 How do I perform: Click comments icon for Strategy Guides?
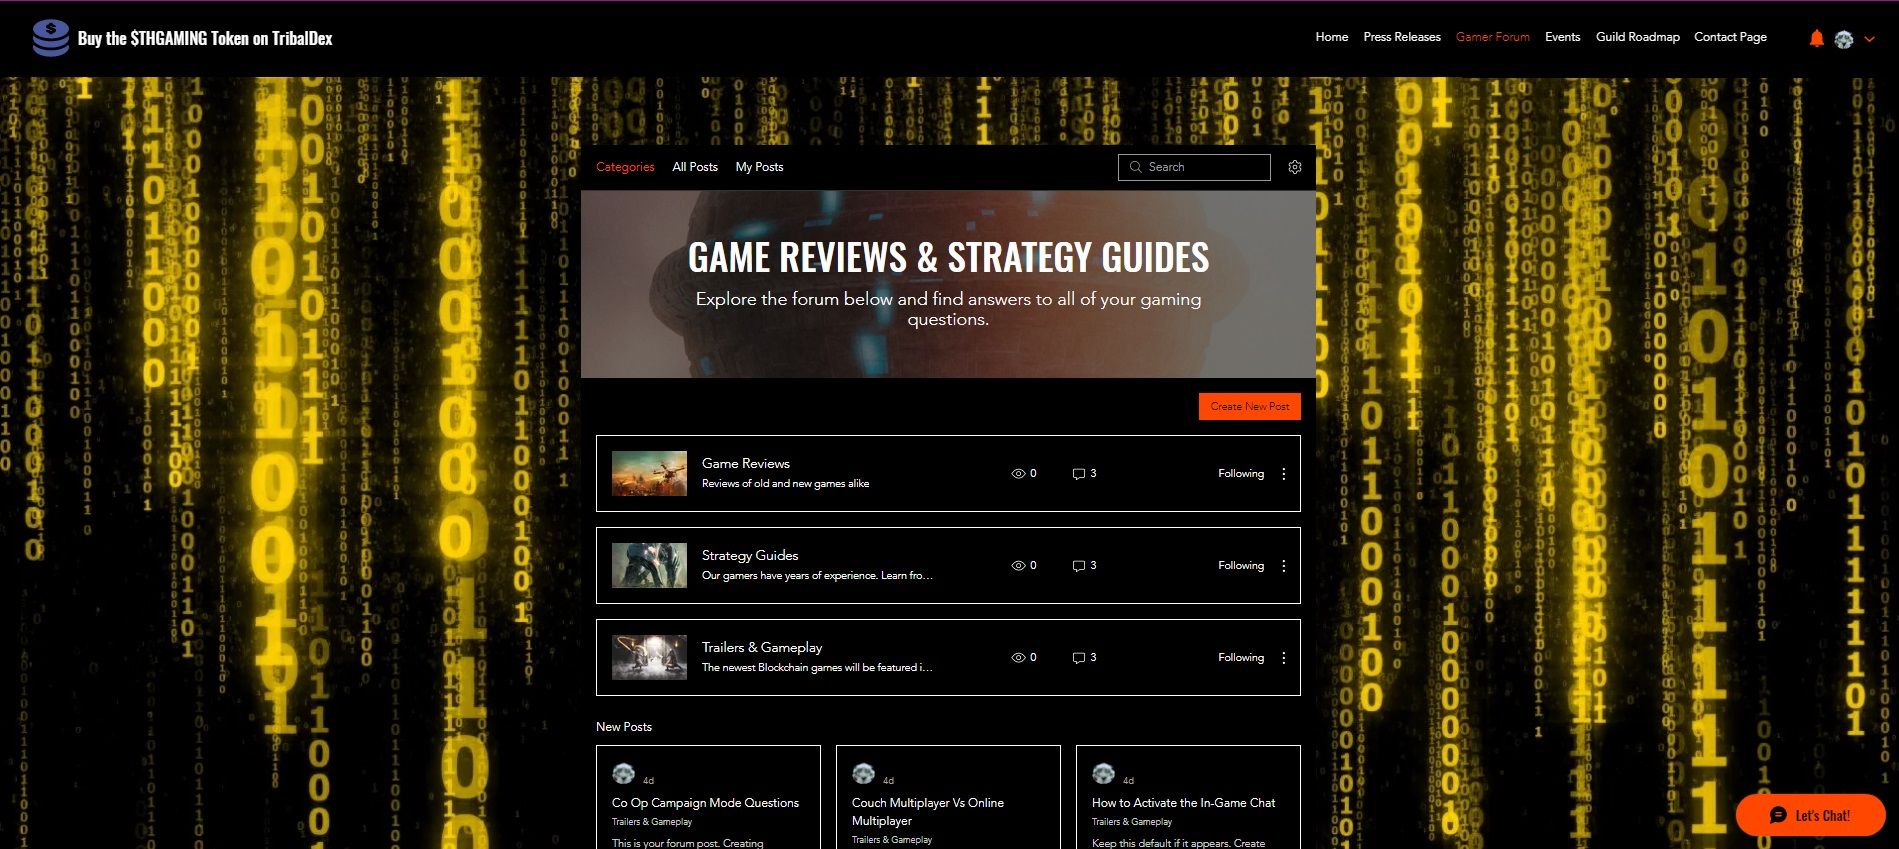point(1079,566)
